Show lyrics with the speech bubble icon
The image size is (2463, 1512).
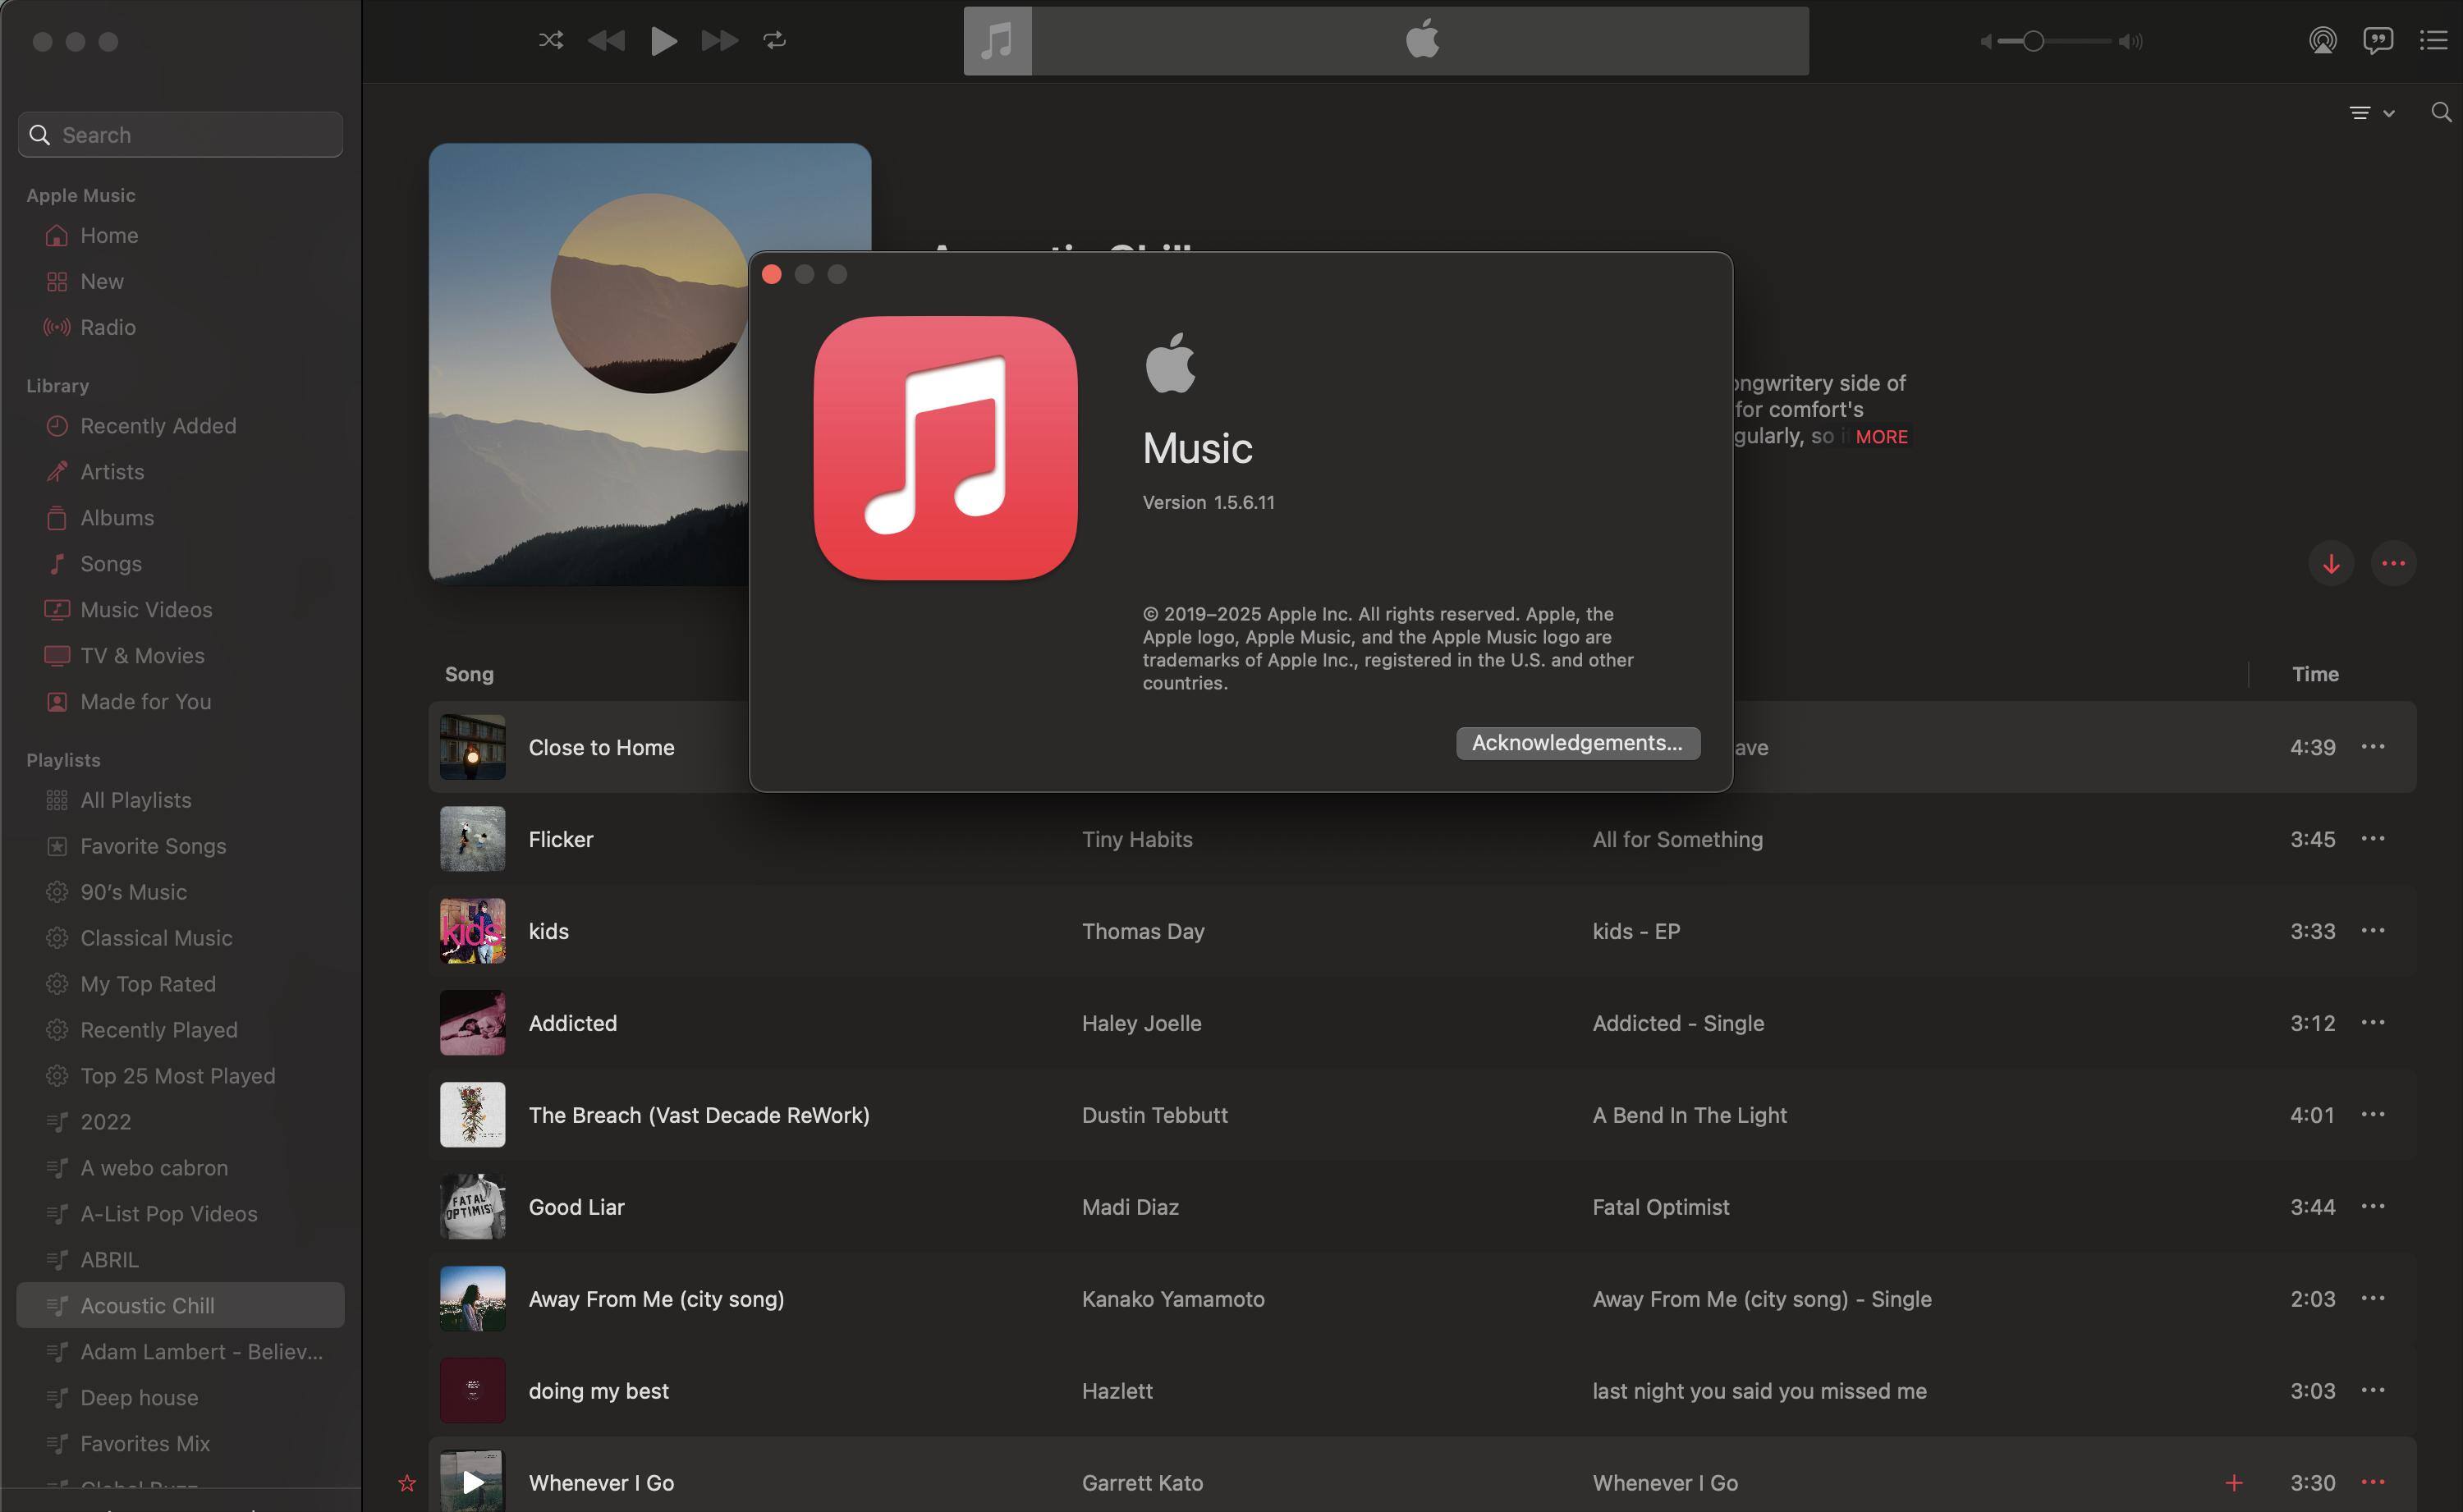(2377, 41)
